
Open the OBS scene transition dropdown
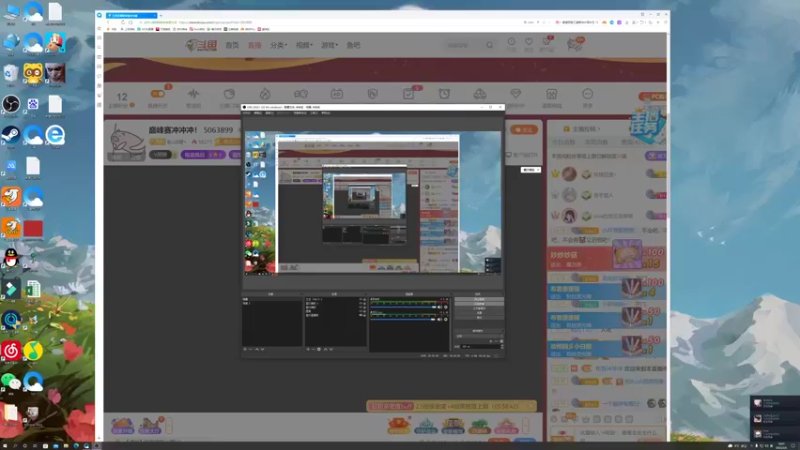479,336
